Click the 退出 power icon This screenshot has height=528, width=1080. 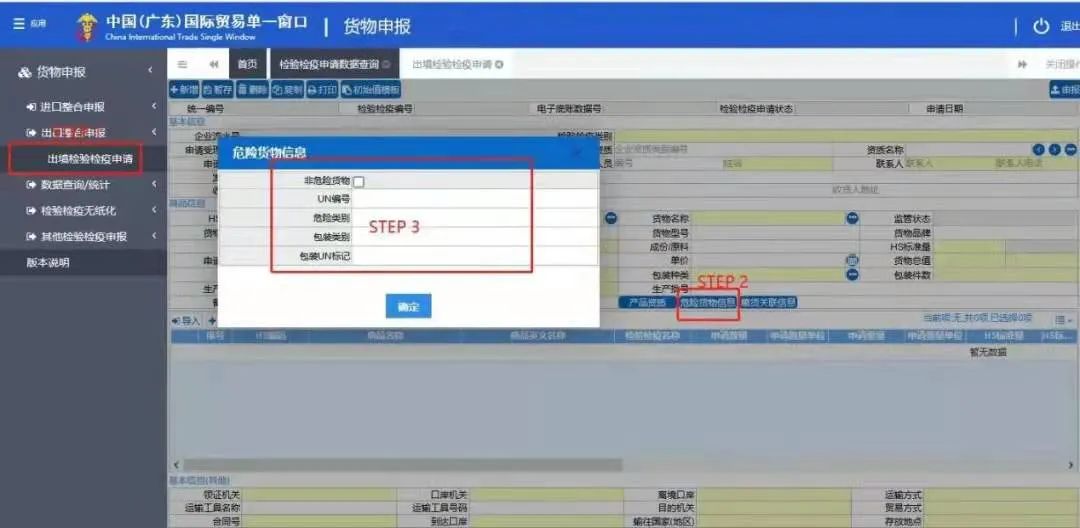click(x=1041, y=26)
